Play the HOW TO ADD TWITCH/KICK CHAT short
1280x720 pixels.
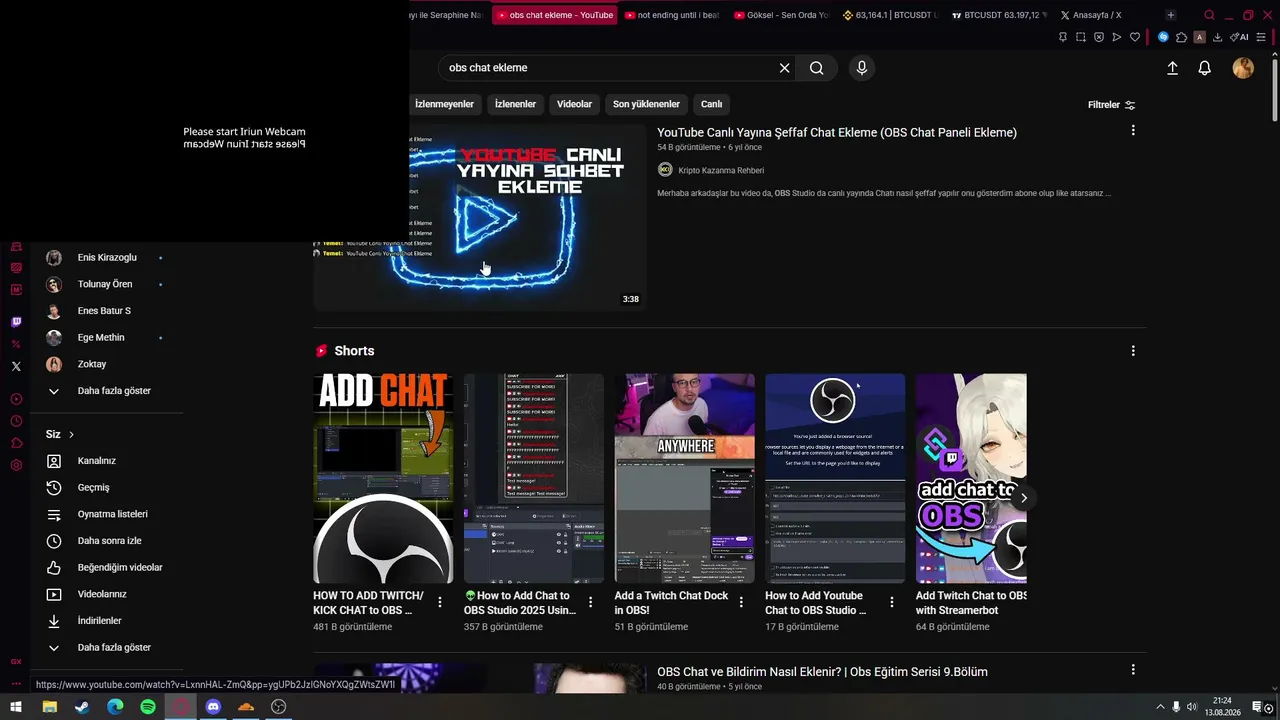(x=383, y=478)
